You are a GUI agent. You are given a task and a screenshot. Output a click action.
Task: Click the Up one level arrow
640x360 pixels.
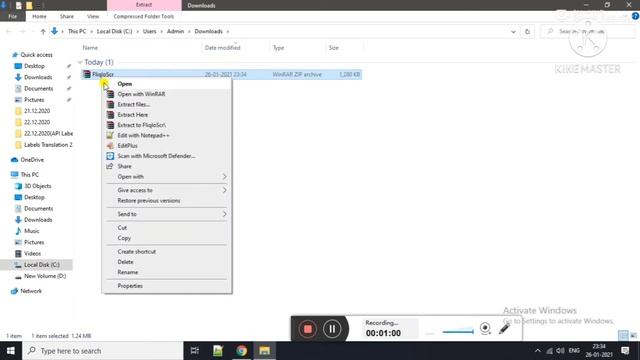43,31
